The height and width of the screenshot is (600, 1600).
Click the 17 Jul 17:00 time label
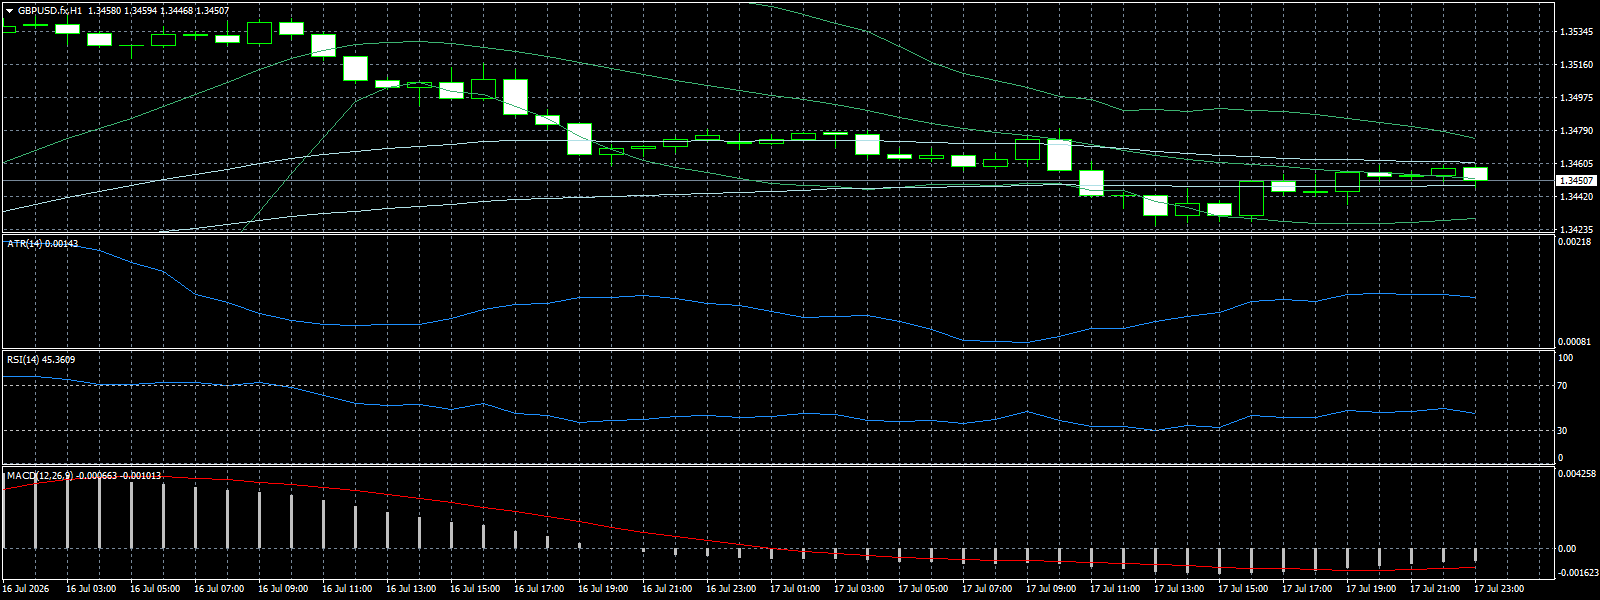click(1307, 589)
